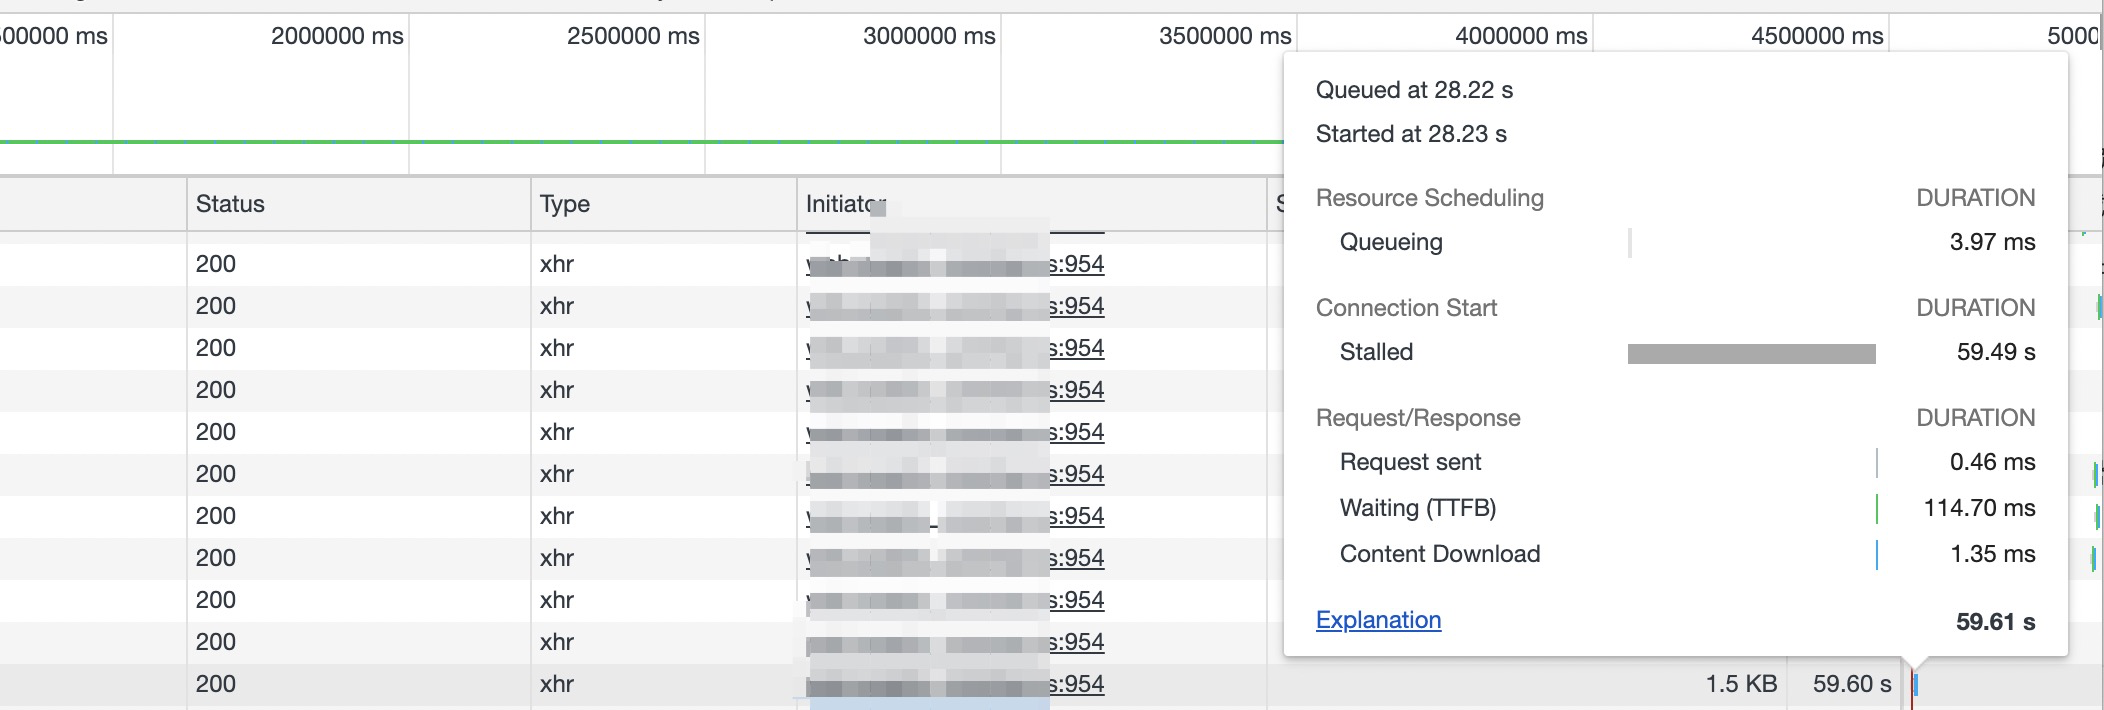Open the Explanation link in timing popup
Image resolution: width=2104 pixels, height=710 pixels.
click(x=1378, y=620)
